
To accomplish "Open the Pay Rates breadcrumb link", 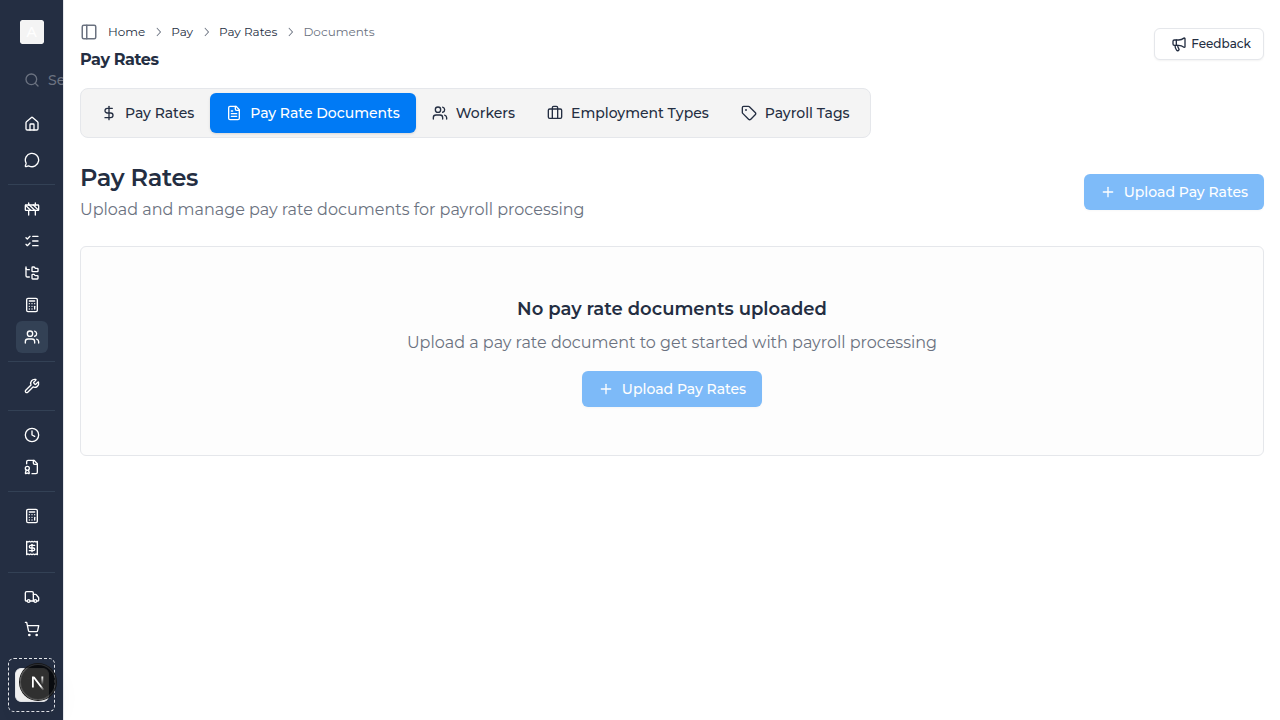I will click(x=248, y=31).
